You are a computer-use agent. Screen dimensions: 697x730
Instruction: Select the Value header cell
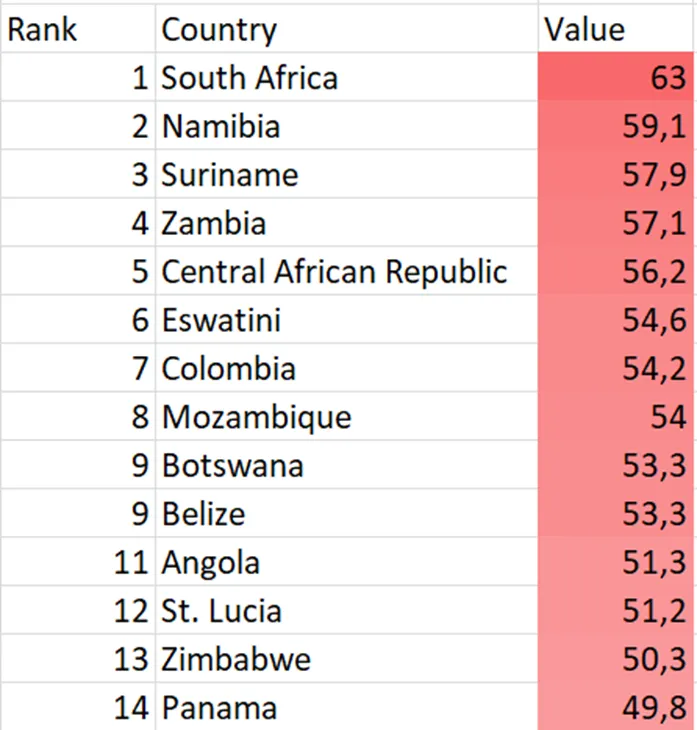616,28
